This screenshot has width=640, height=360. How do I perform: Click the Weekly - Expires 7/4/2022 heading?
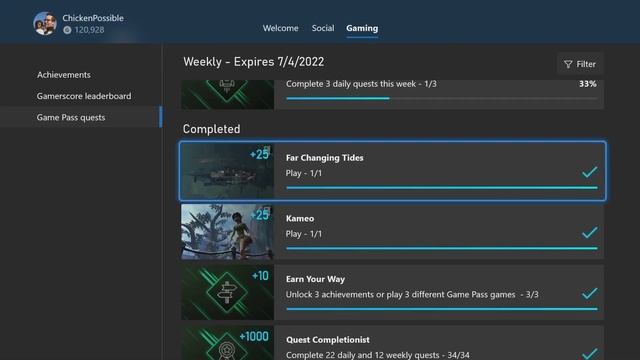(x=253, y=62)
